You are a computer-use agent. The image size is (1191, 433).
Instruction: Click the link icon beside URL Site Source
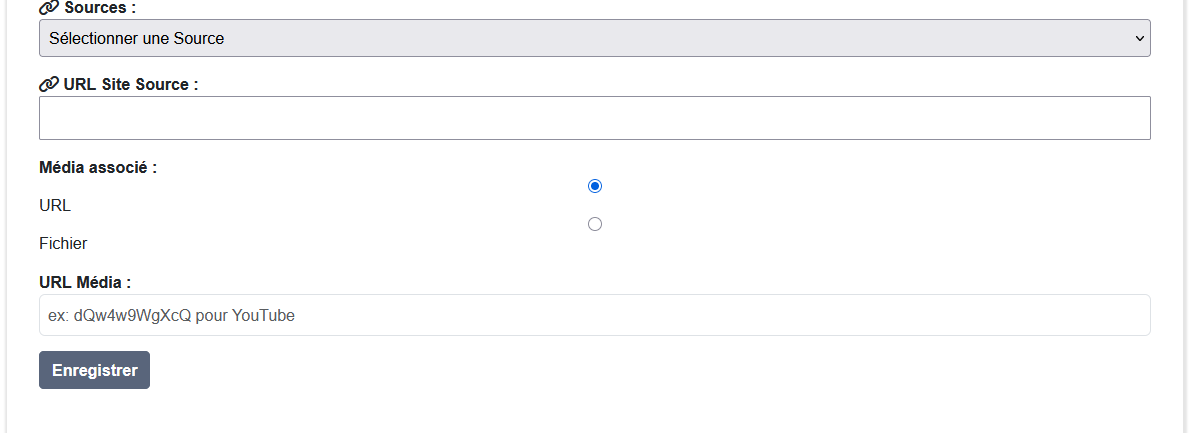48,85
